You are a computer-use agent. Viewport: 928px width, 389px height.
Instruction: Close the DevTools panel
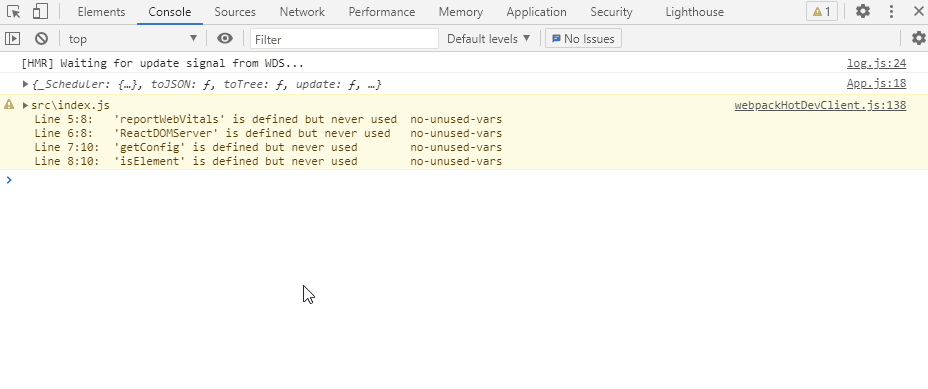click(x=919, y=11)
